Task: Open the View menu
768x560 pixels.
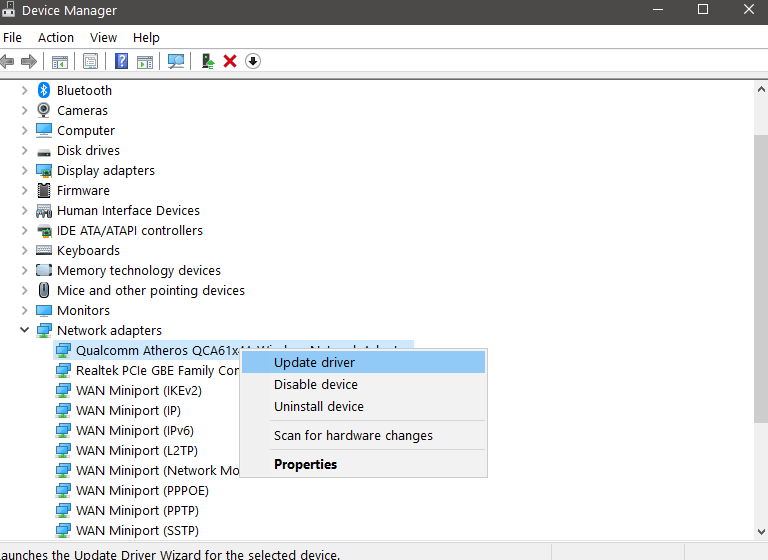Action: point(103,37)
